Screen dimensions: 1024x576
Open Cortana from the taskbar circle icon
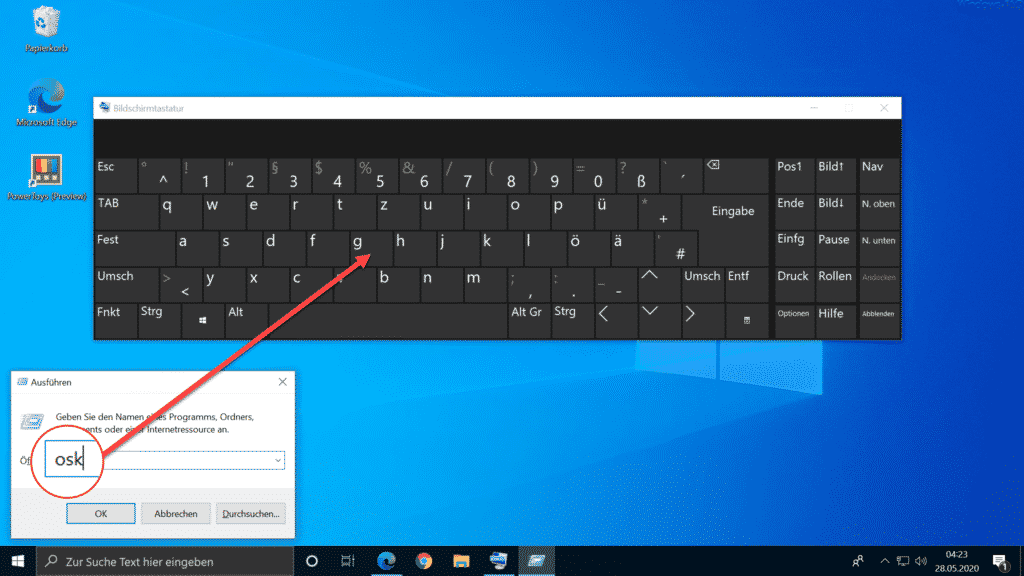pyautogui.click(x=312, y=561)
